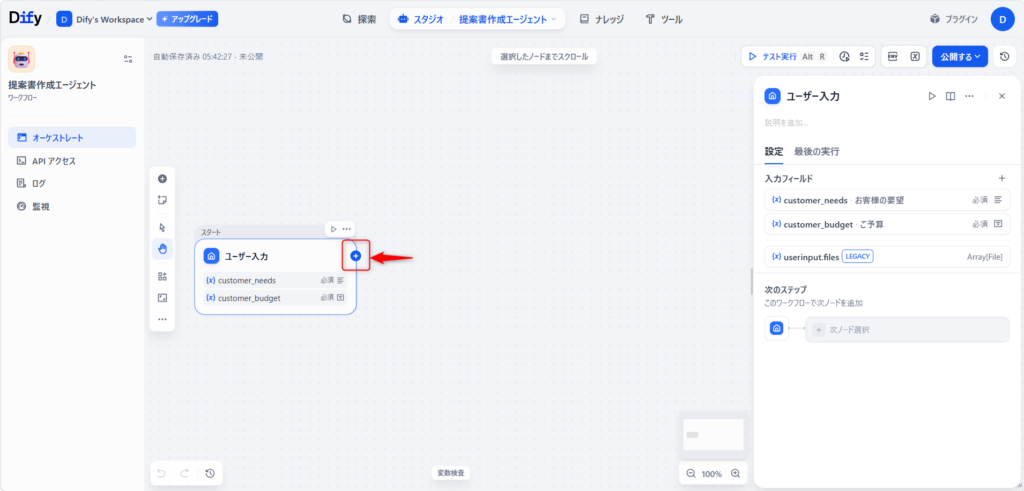Viewport: 1024px width, 491px height.
Task: Select the pointer mode tool
Action: [x=162, y=227]
